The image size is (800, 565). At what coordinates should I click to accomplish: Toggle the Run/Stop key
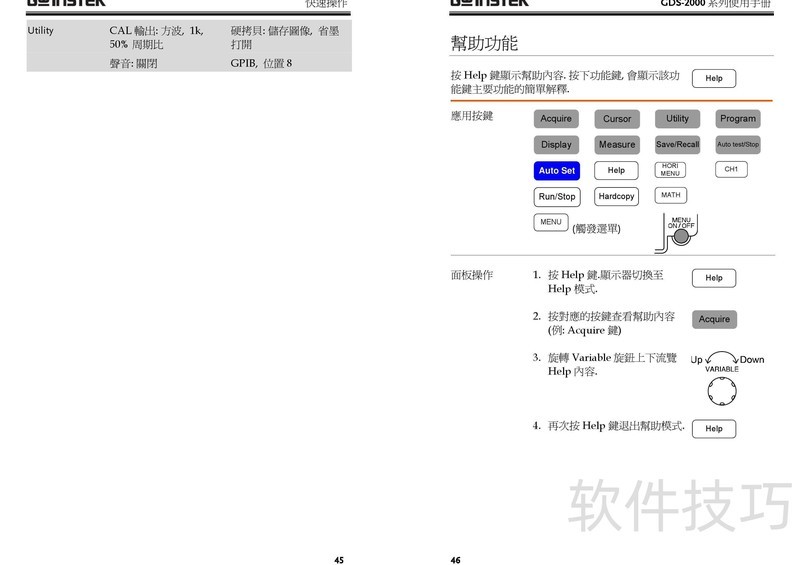556,197
